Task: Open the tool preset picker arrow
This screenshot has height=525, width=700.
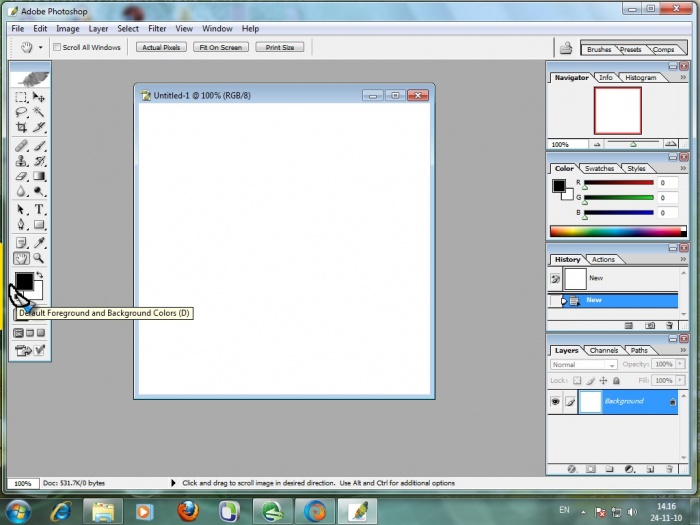Action: 40,47
